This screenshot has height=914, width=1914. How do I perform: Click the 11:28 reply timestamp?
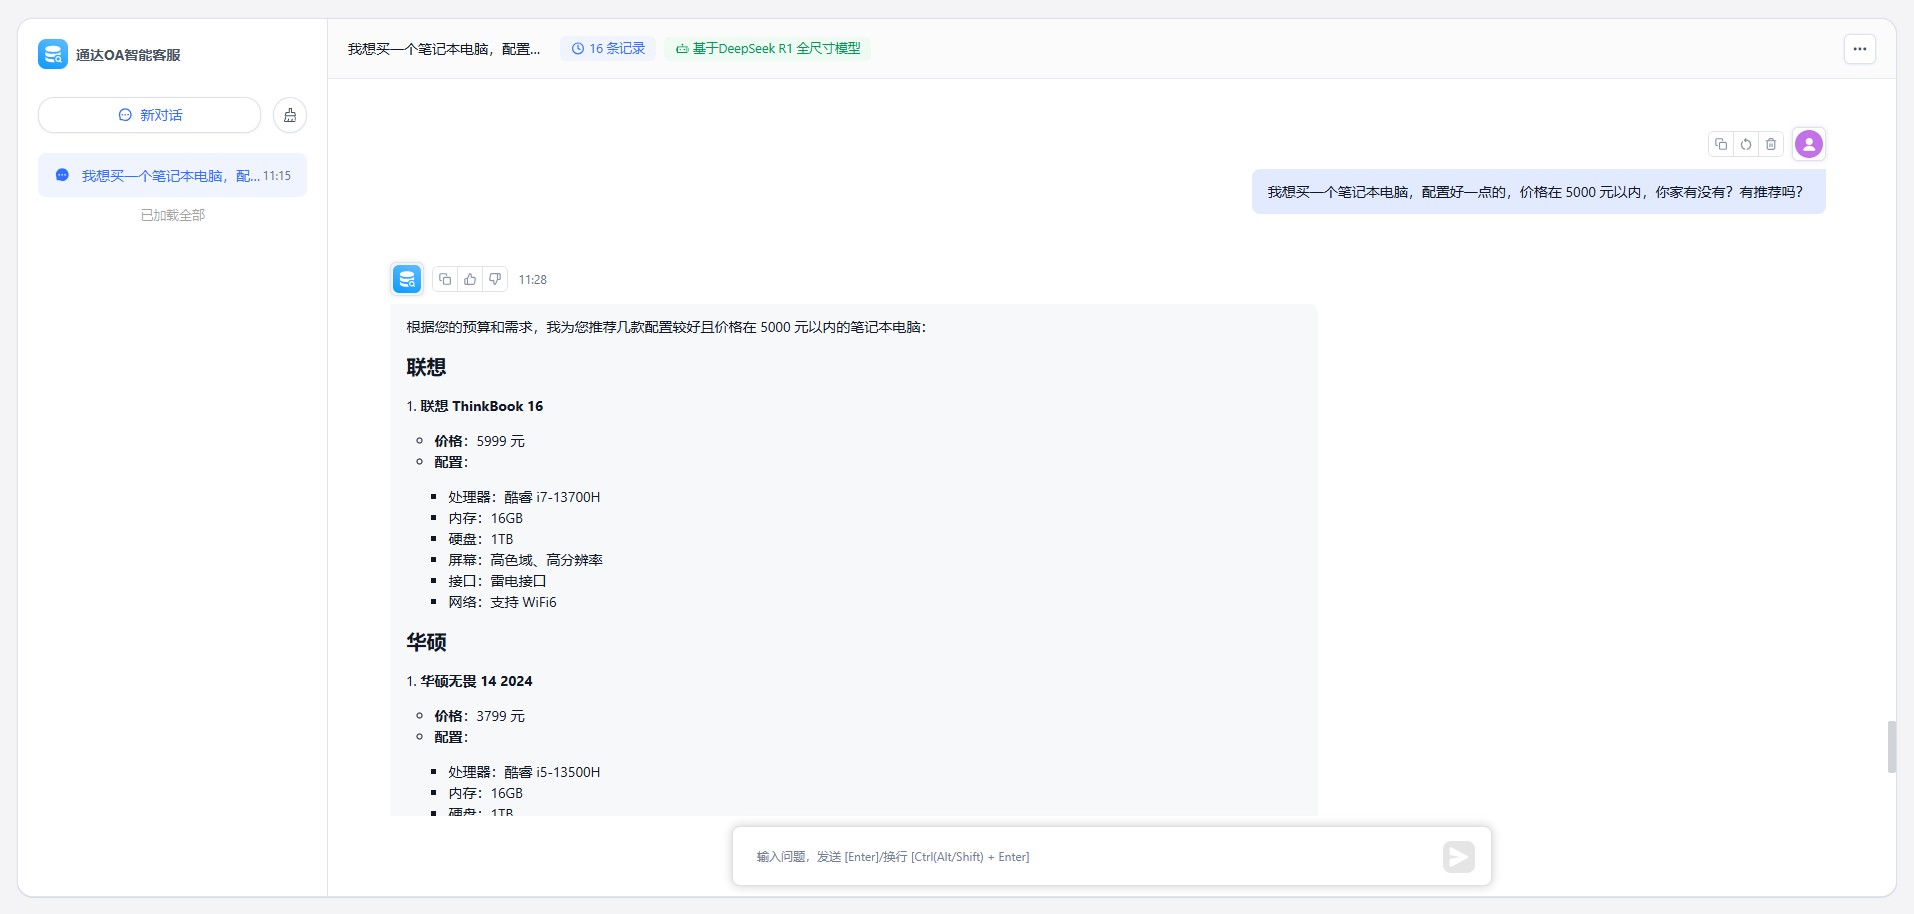pos(533,280)
